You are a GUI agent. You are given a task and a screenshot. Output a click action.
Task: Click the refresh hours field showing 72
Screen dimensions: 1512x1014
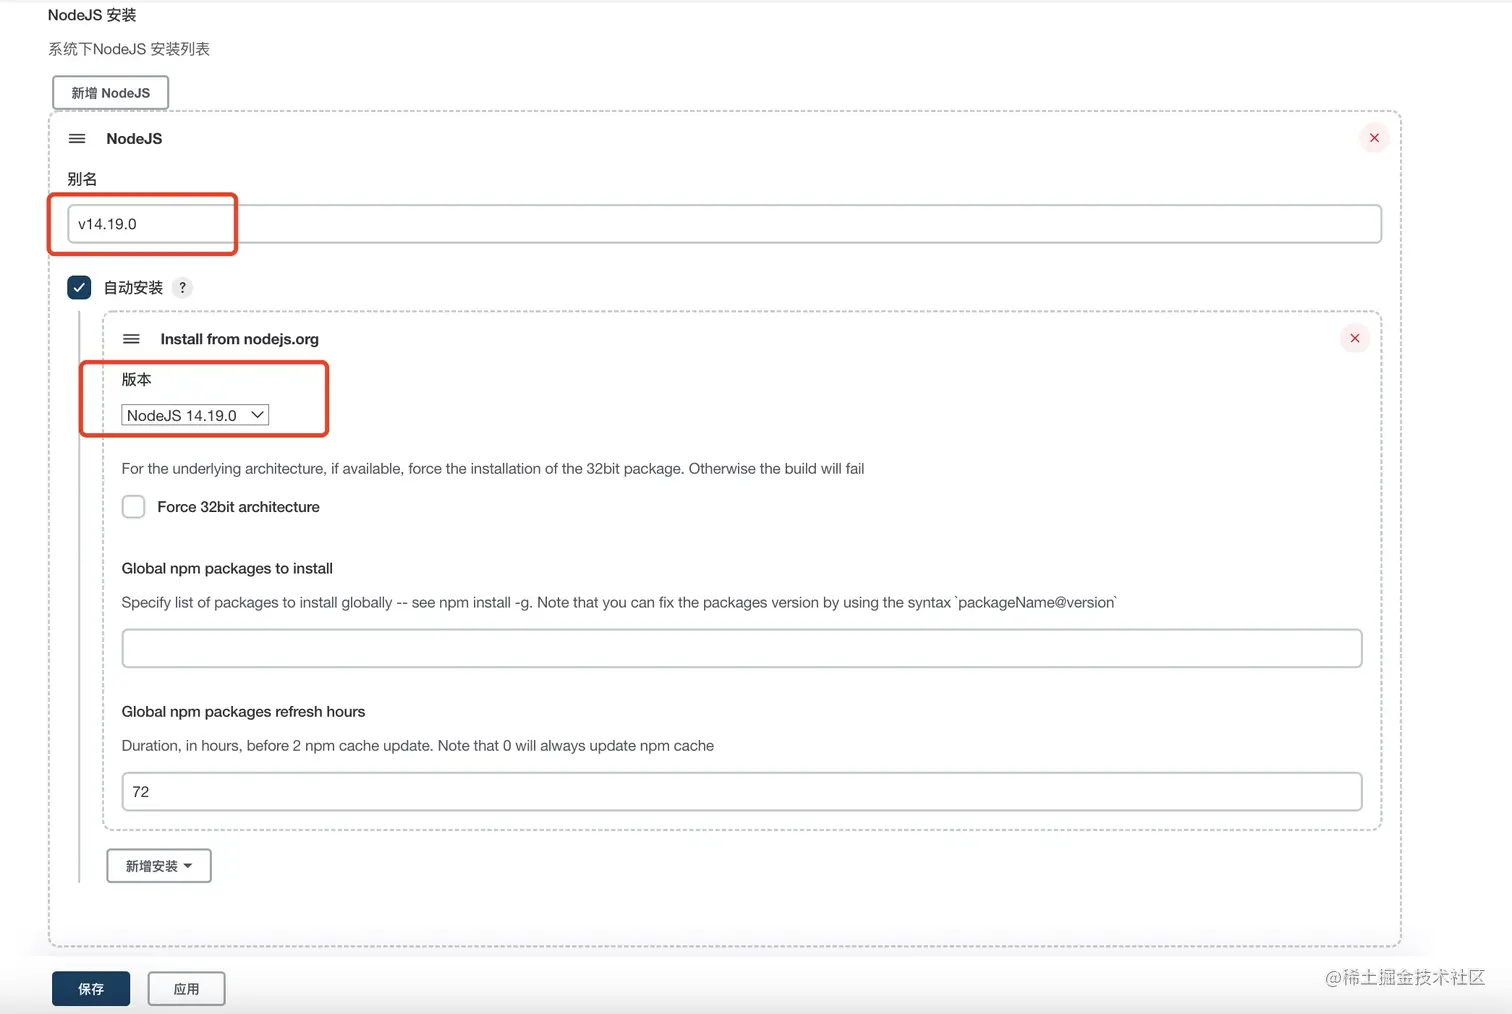click(x=742, y=791)
